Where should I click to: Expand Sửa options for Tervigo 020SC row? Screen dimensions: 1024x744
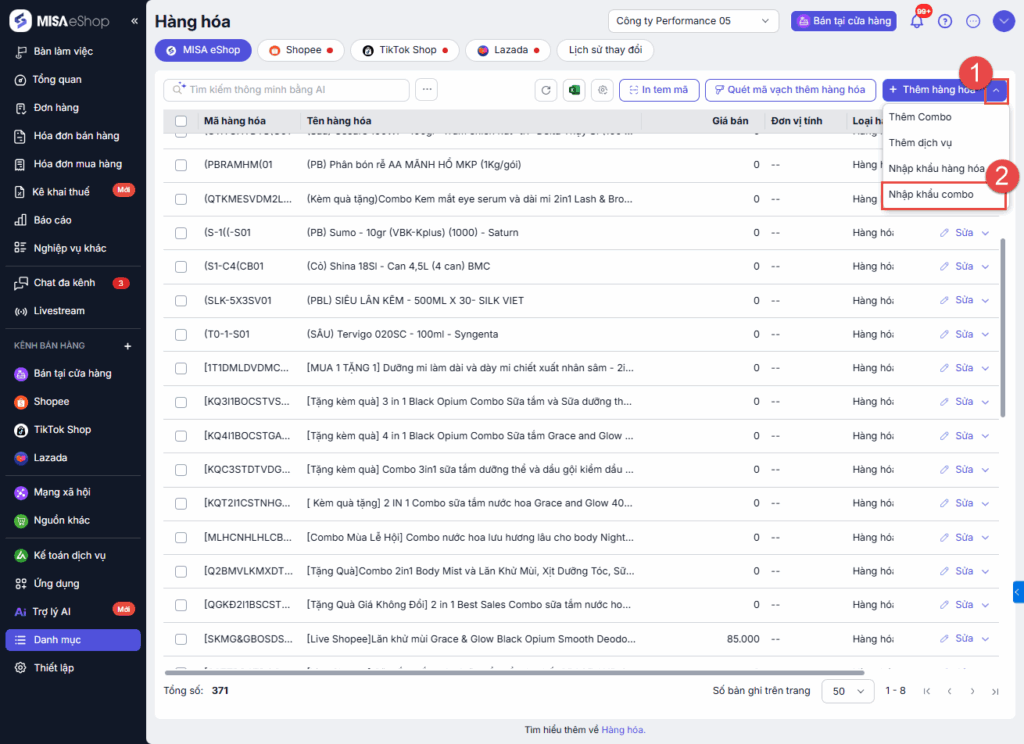pos(985,334)
